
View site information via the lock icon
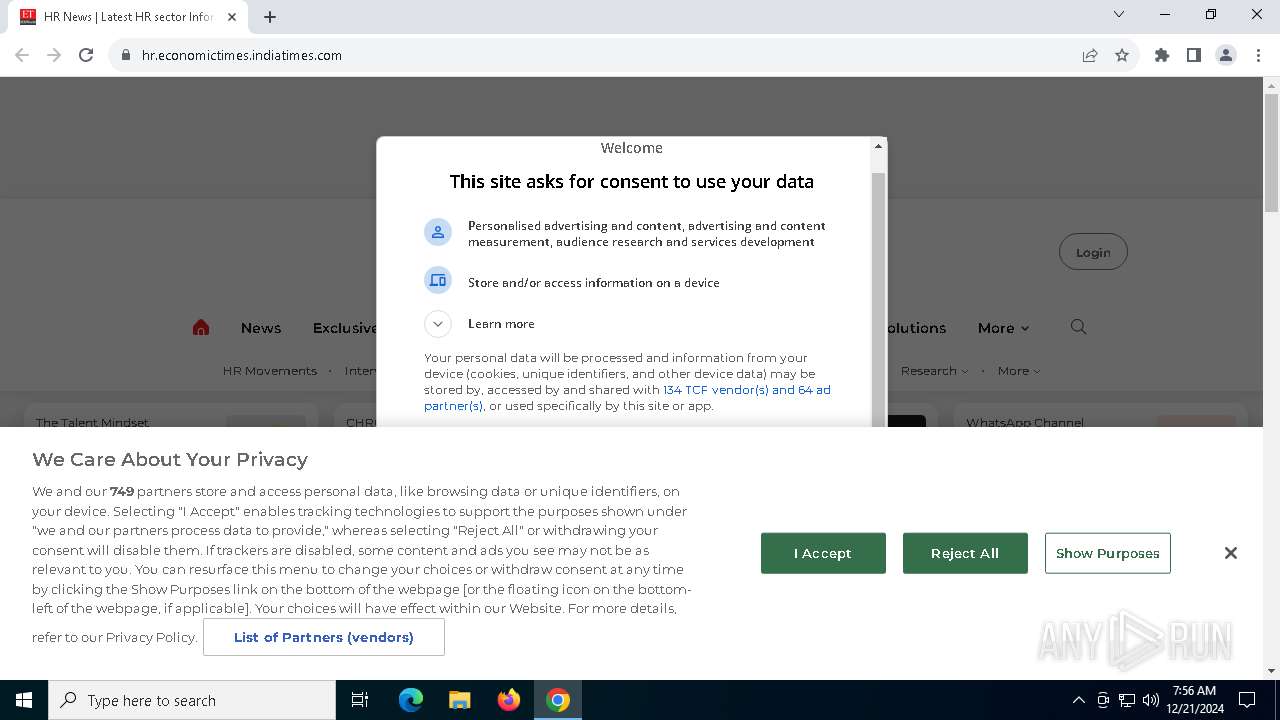pos(126,55)
